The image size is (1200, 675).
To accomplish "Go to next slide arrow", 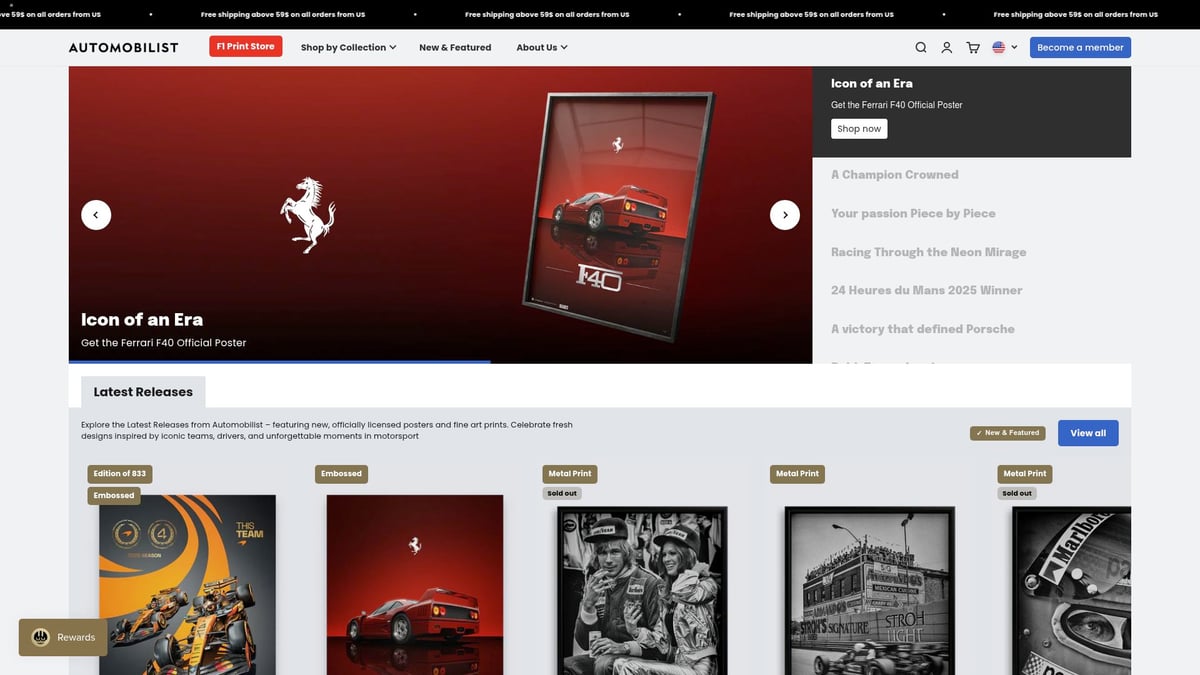I will (x=785, y=215).
